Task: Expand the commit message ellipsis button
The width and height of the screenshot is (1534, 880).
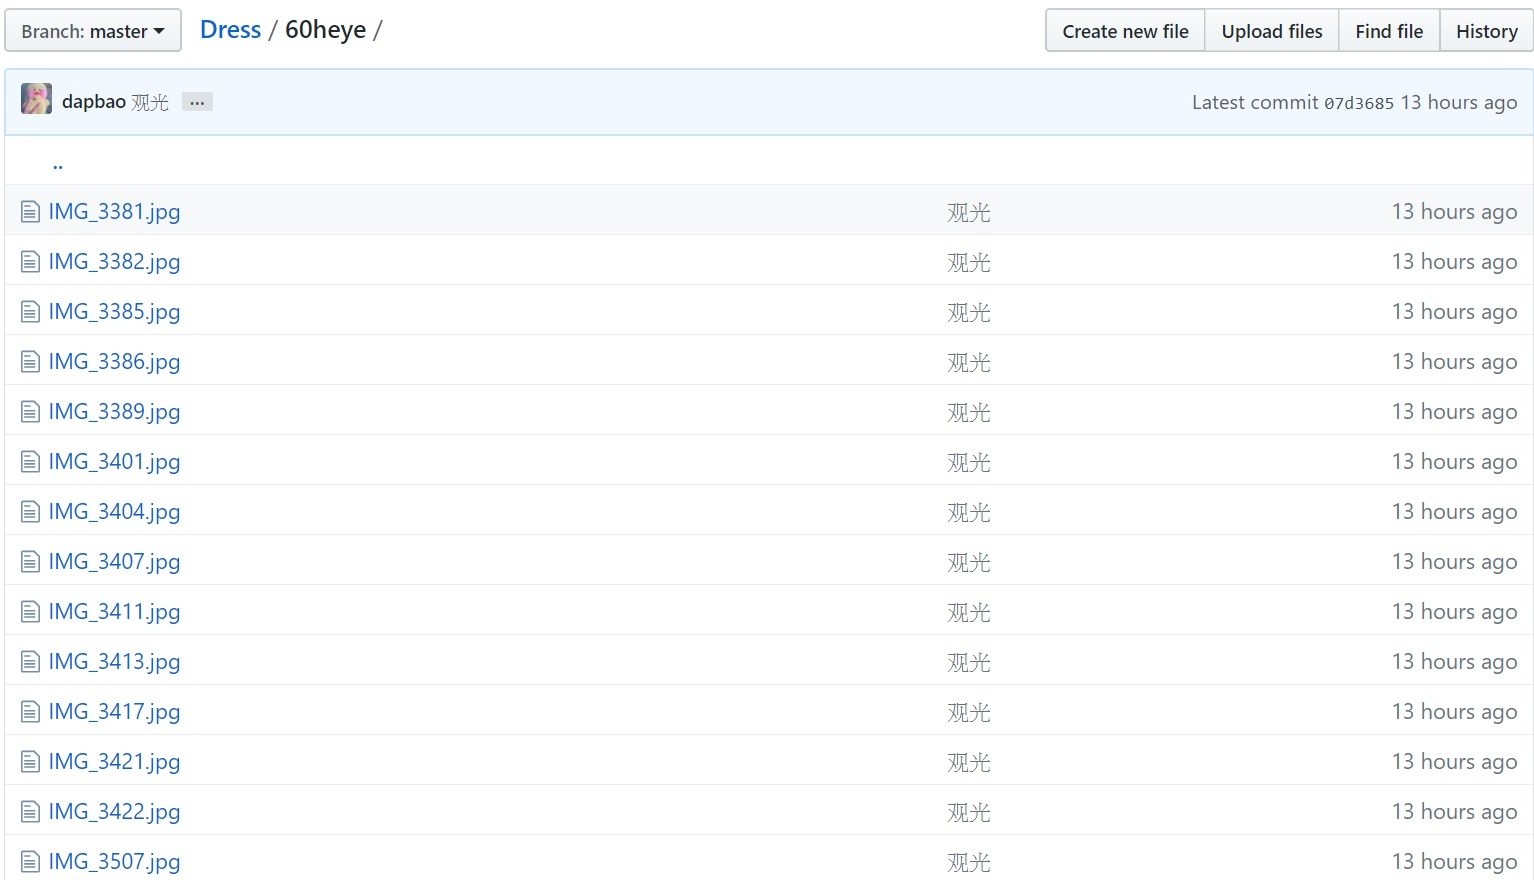Action: 197,102
